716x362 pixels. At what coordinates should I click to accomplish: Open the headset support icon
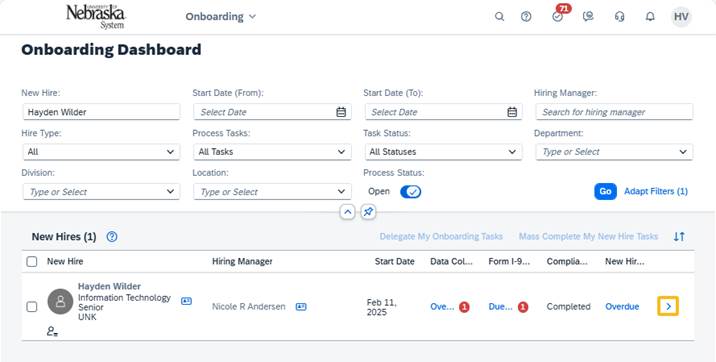click(x=619, y=17)
